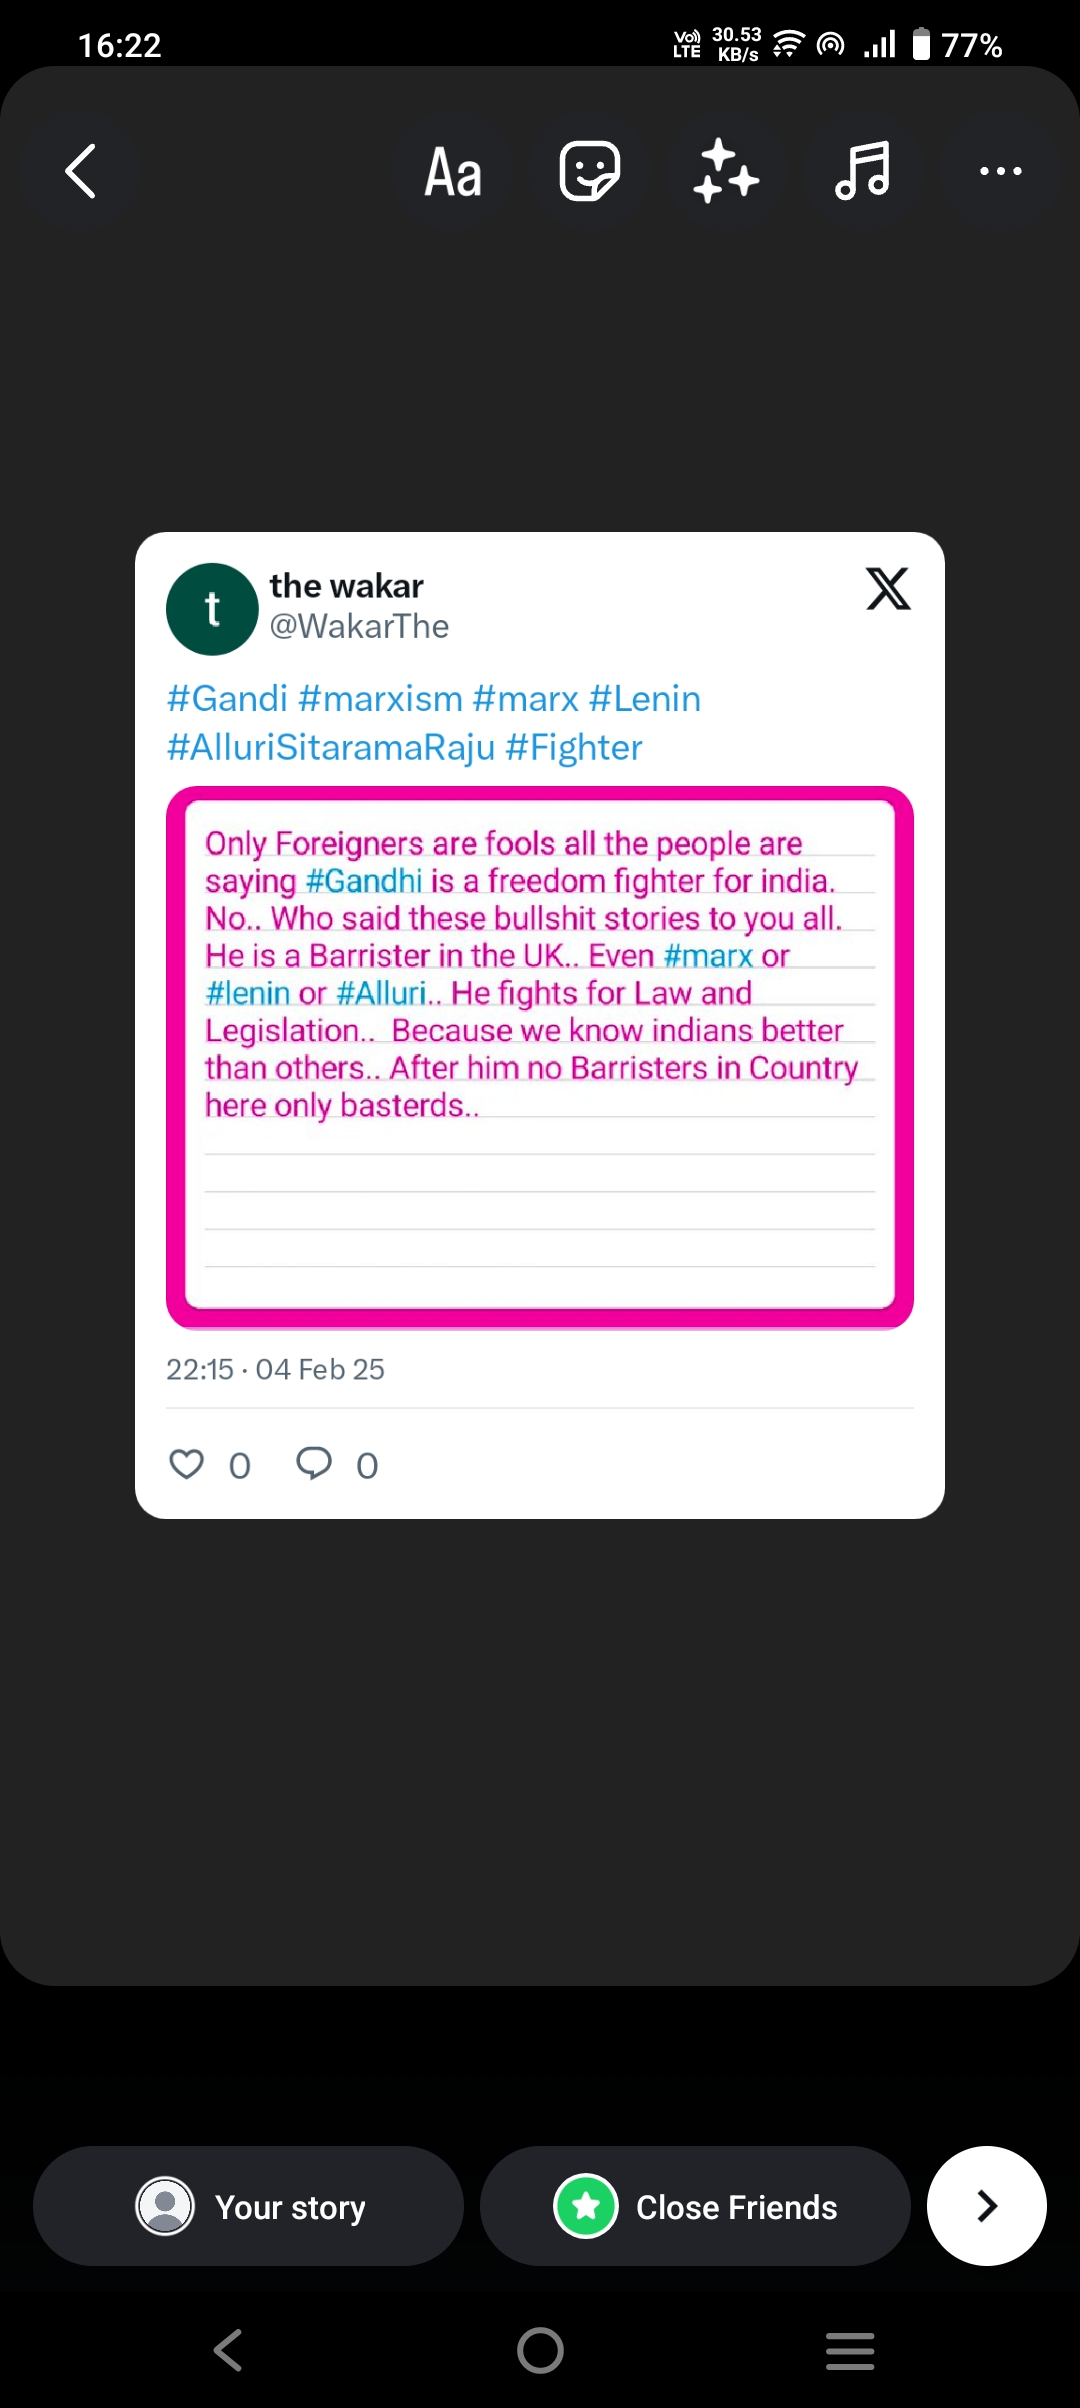Tap the Android home circle button

[540, 2350]
